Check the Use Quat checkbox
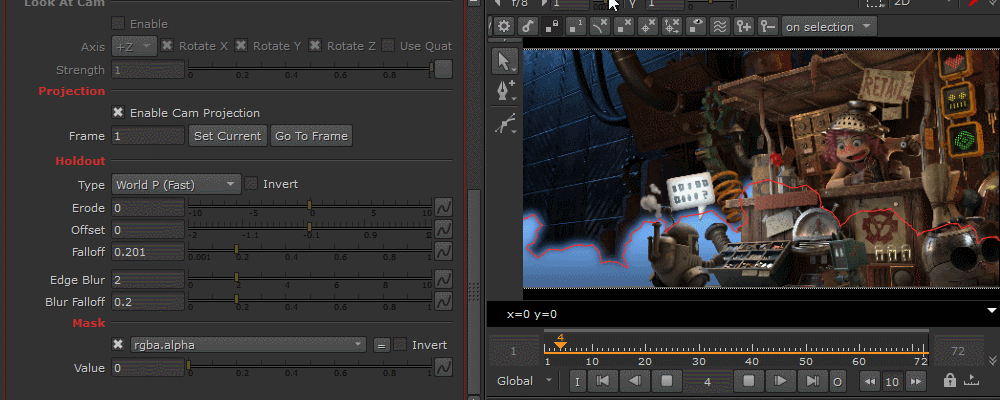Image resolution: width=1000 pixels, height=400 pixels. pyautogui.click(x=388, y=45)
